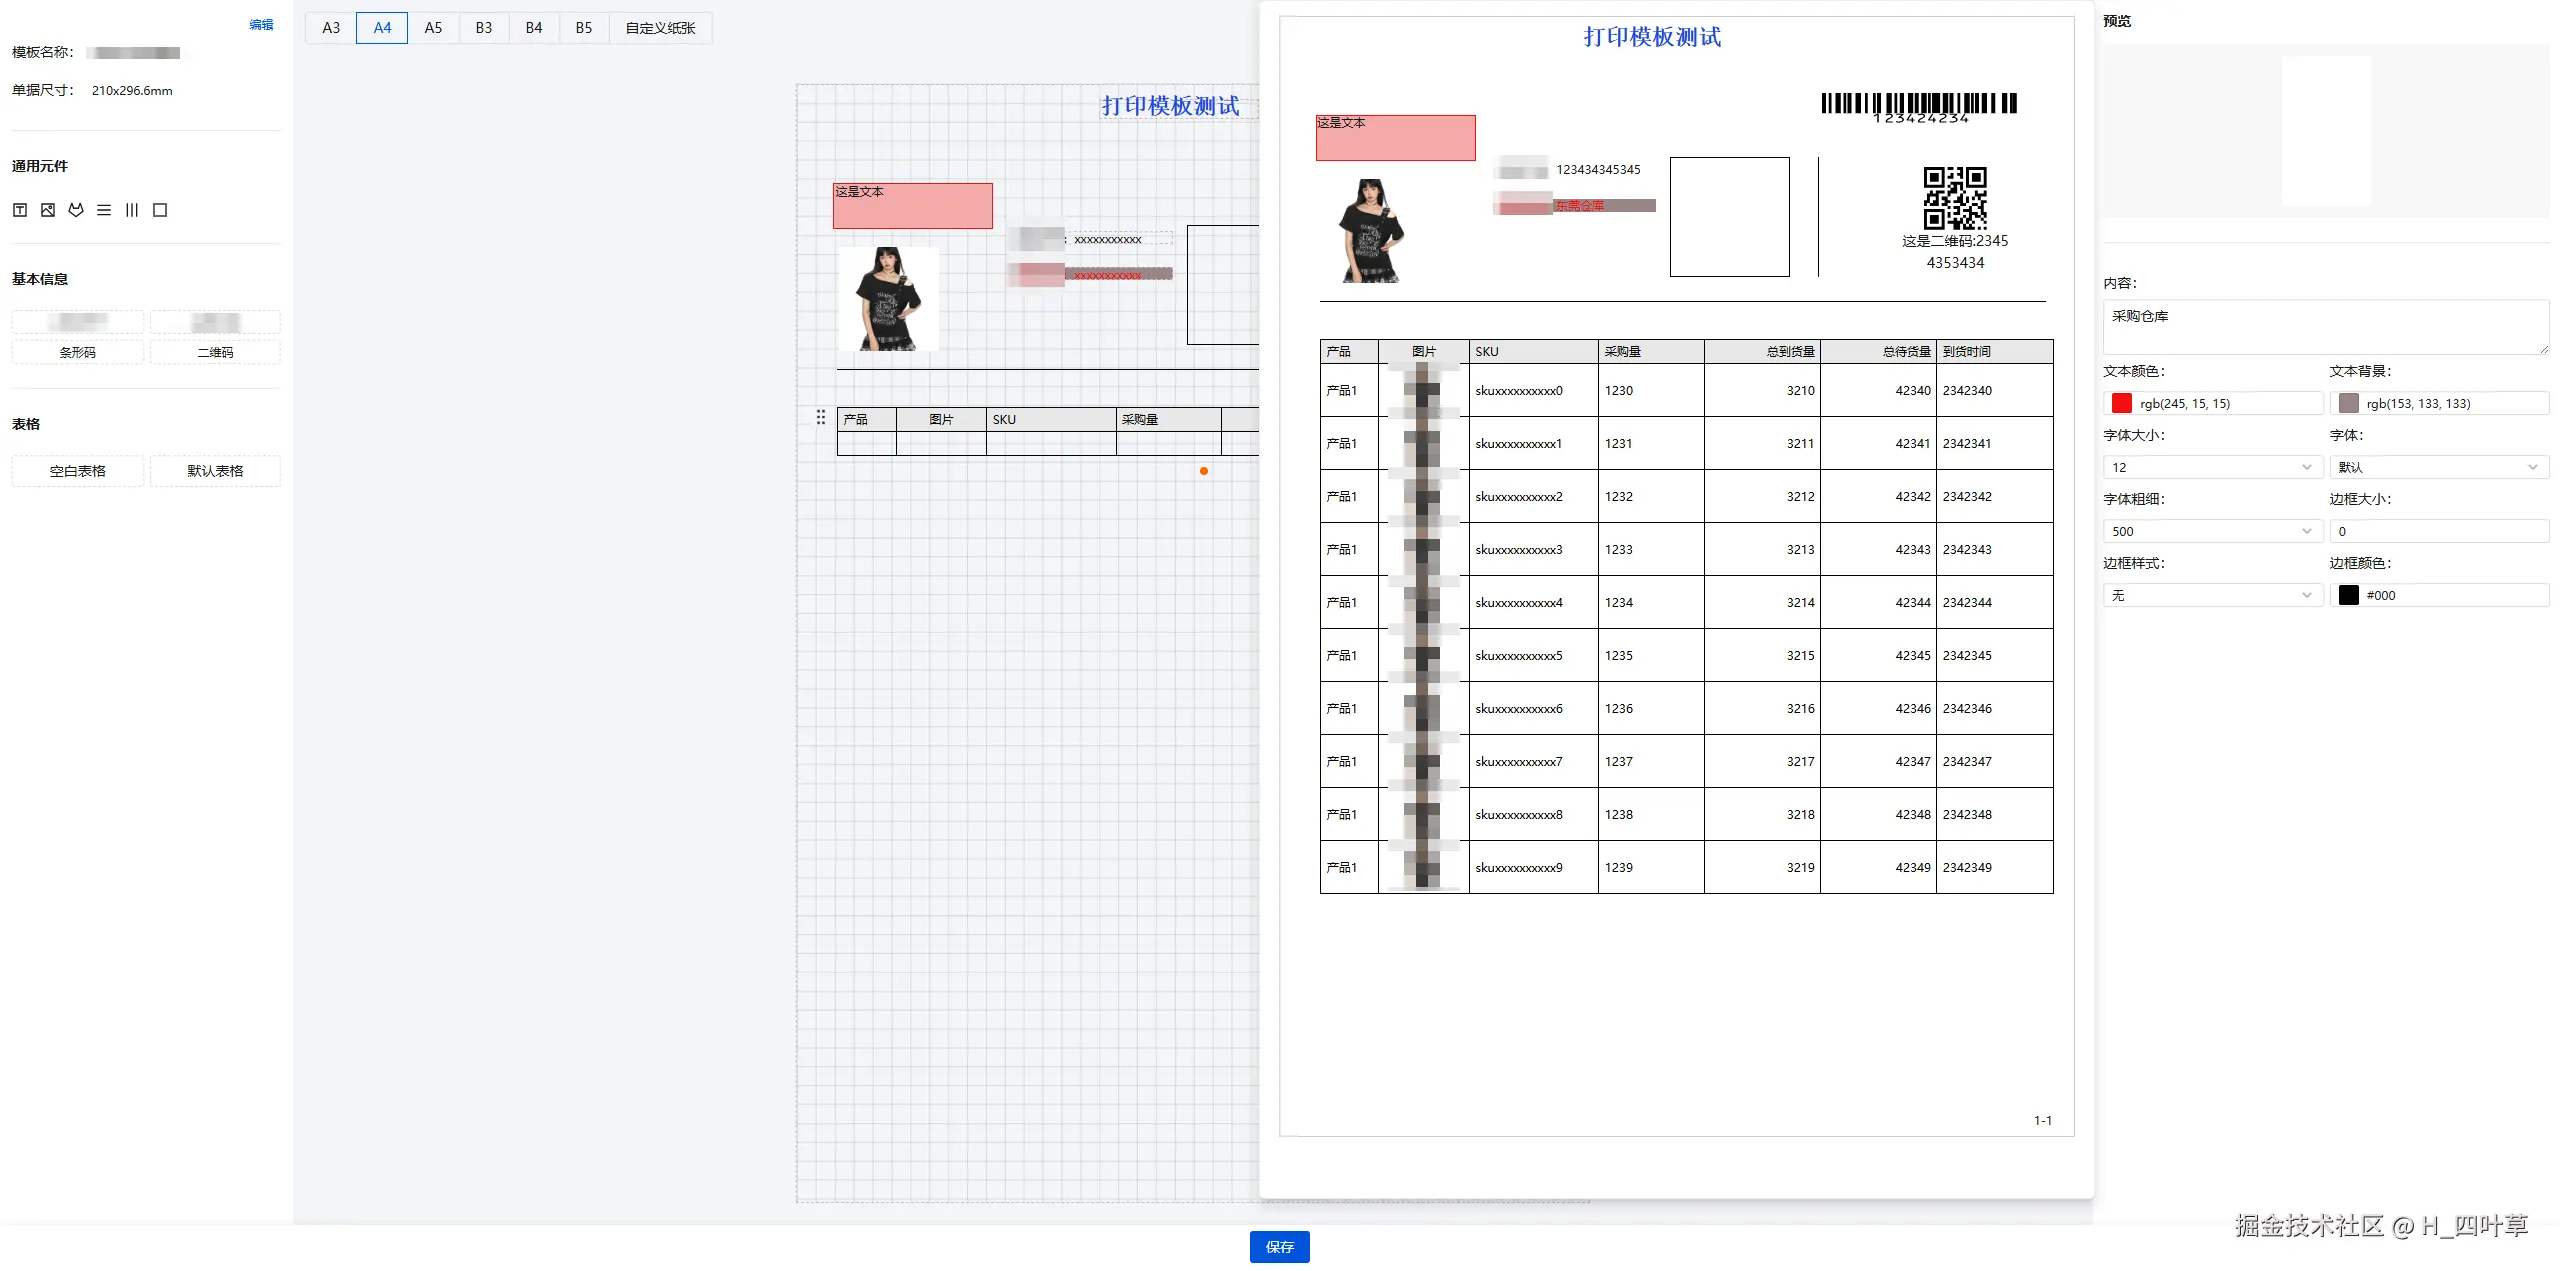Click the orange table resize dot
Screen dimensions: 2560x1271
[1204, 471]
